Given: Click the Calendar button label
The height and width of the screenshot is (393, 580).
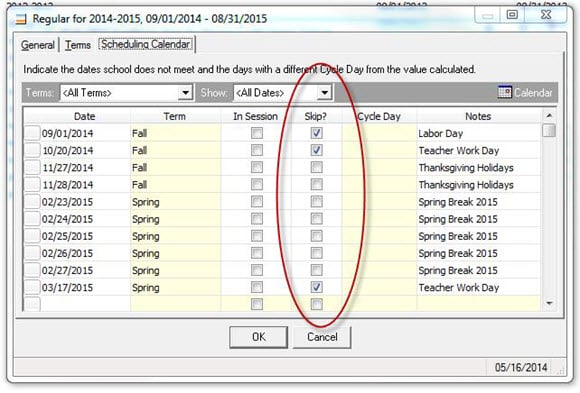Looking at the screenshot, I should pyautogui.click(x=533, y=93).
